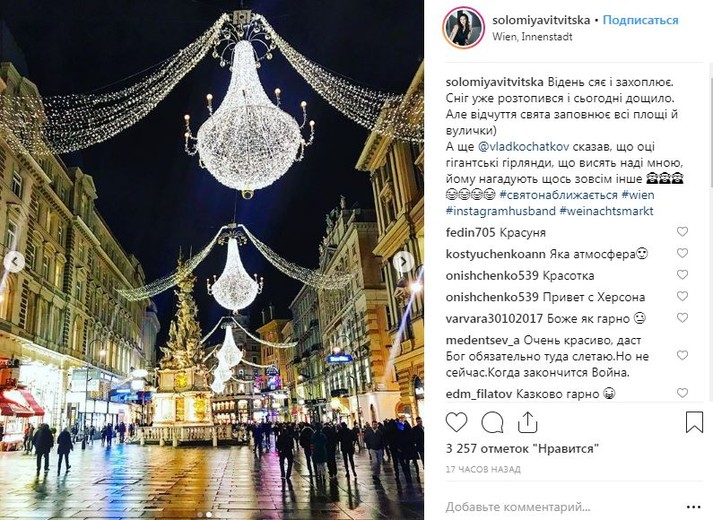The width and height of the screenshot is (713, 520).
Task: View the 3 257 likes list
Action: click(522, 449)
